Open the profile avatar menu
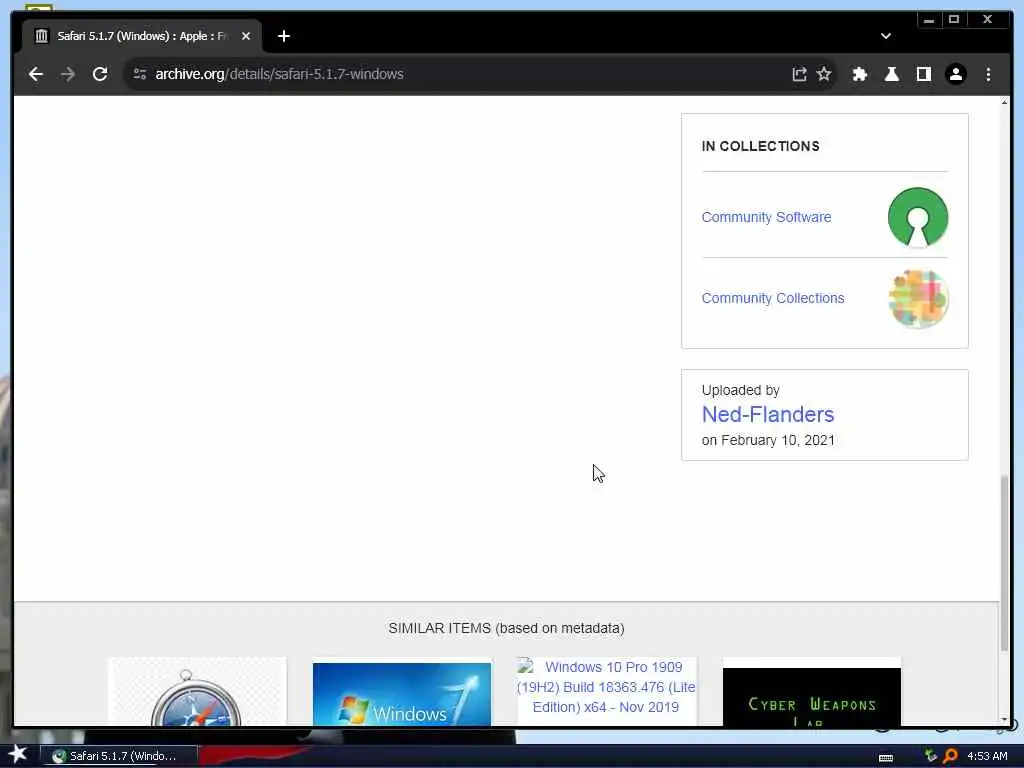This screenshot has width=1024, height=768. [955, 74]
